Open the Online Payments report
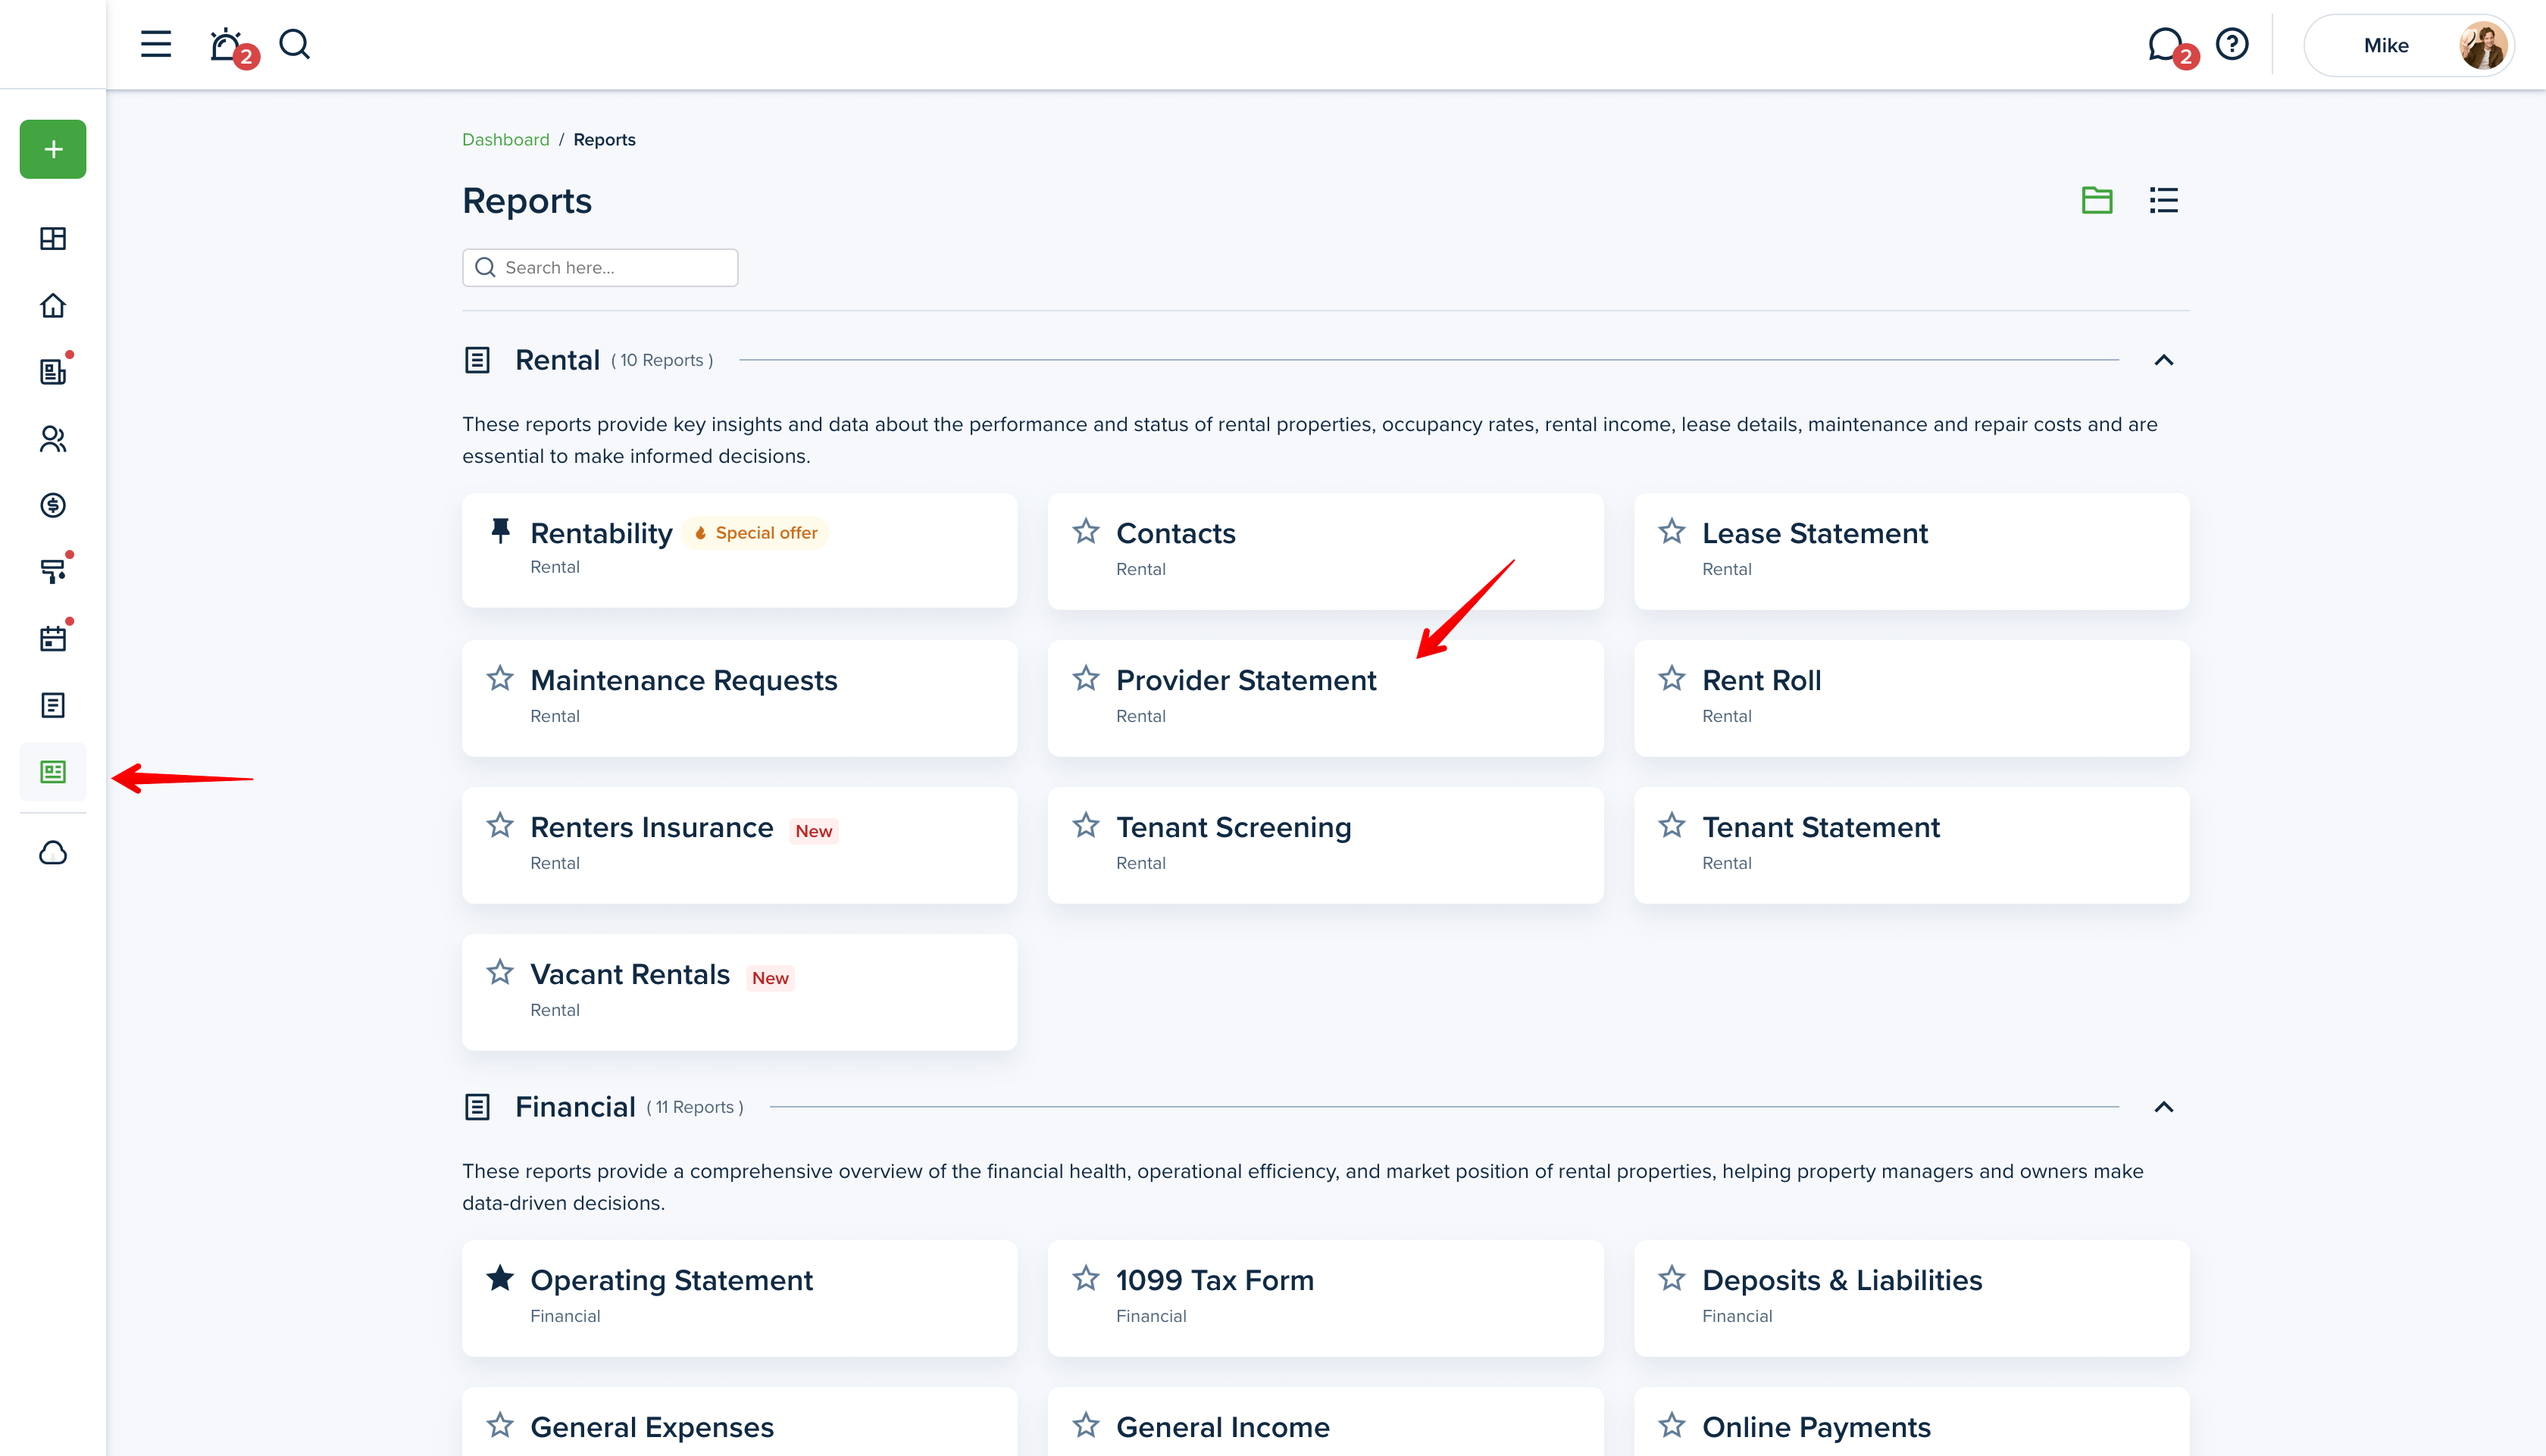The height and width of the screenshot is (1456, 2546). 1912,1422
